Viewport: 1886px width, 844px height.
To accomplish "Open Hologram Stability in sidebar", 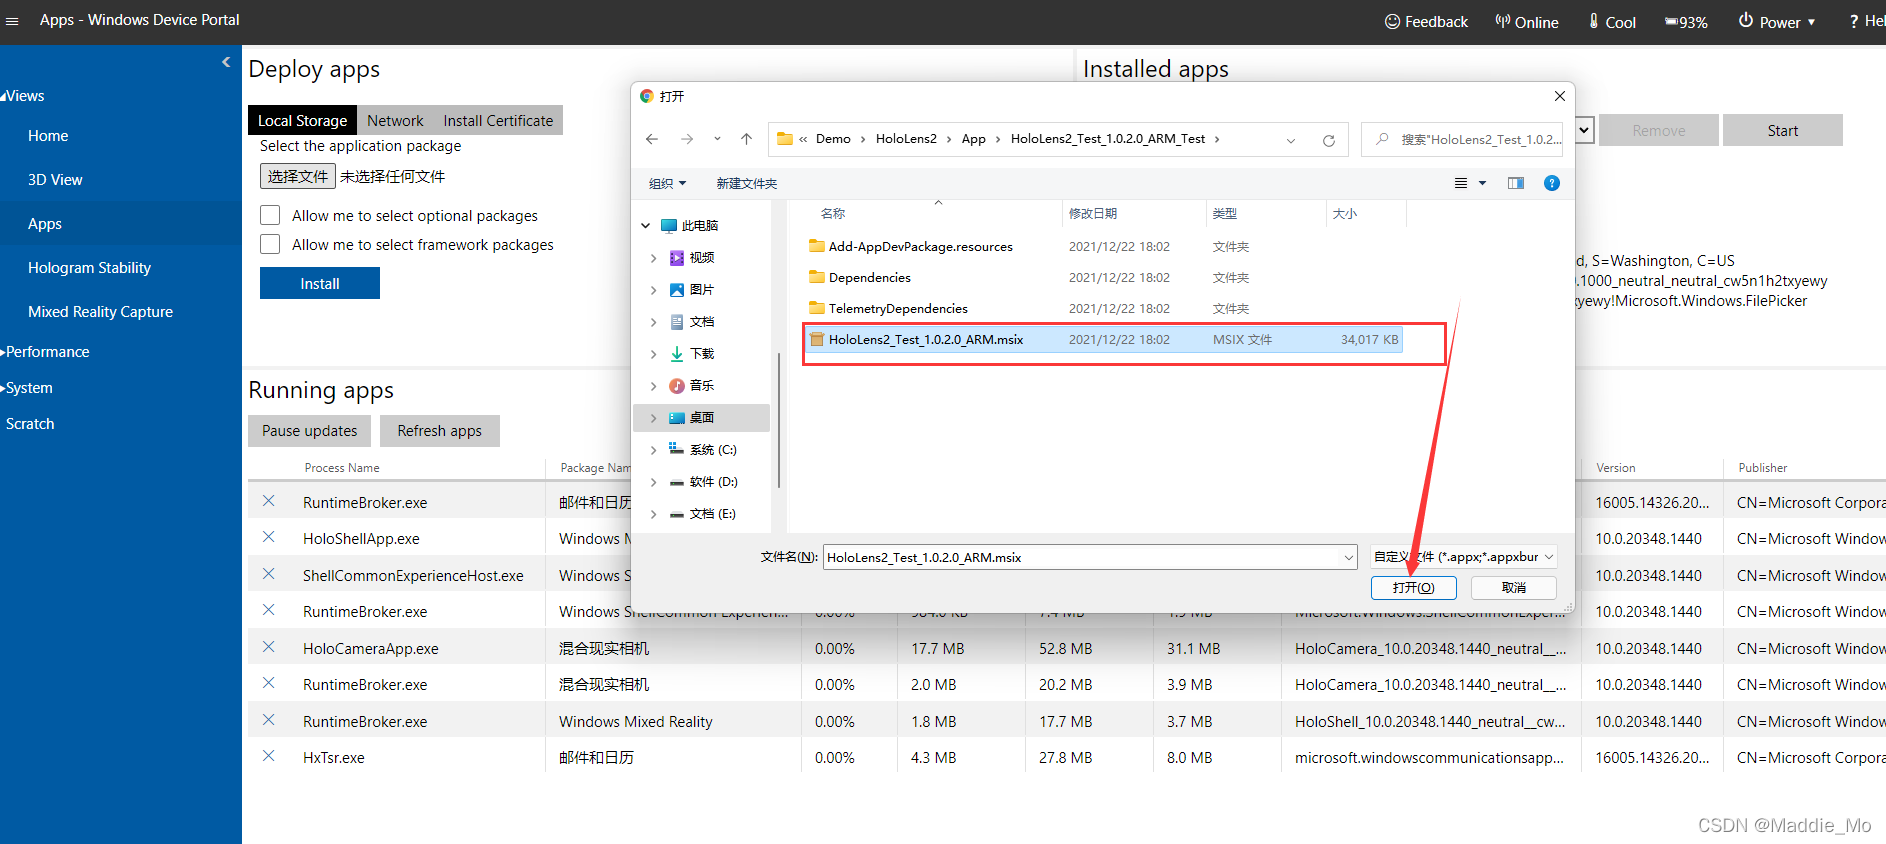I will point(89,268).
